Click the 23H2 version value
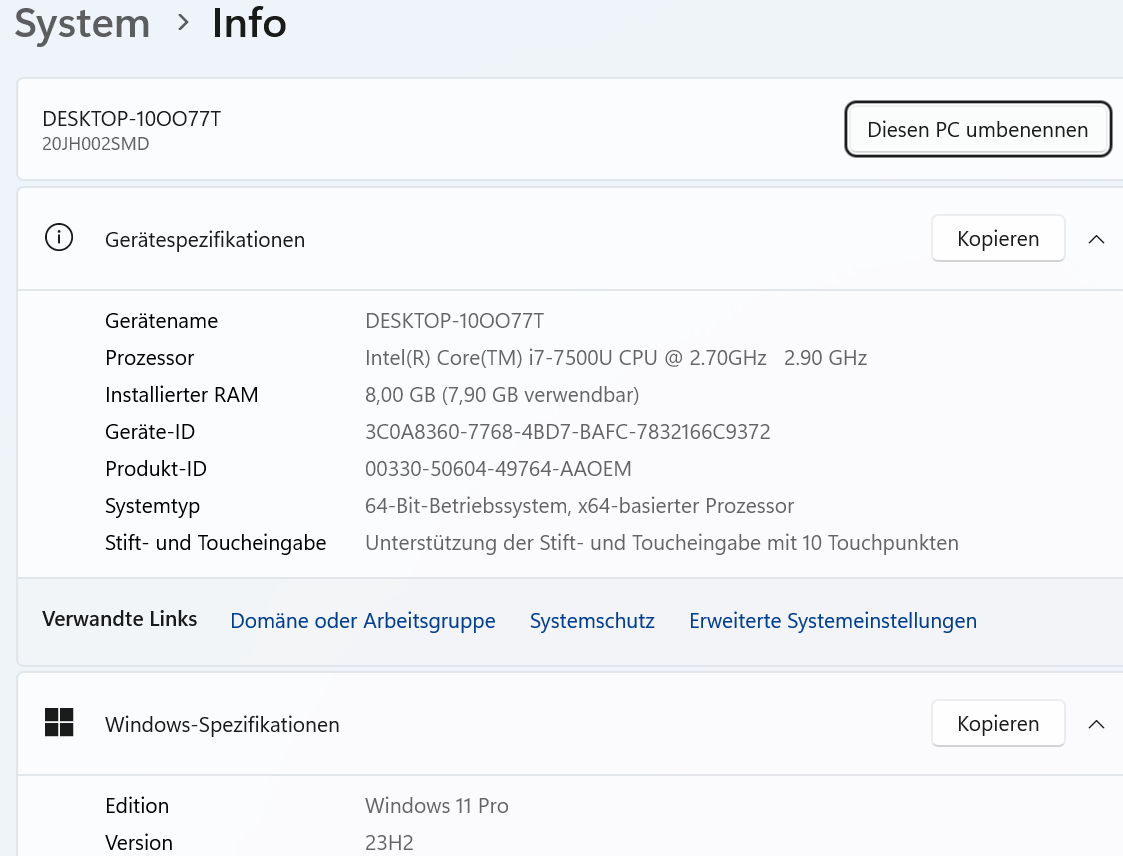 pyautogui.click(x=390, y=842)
